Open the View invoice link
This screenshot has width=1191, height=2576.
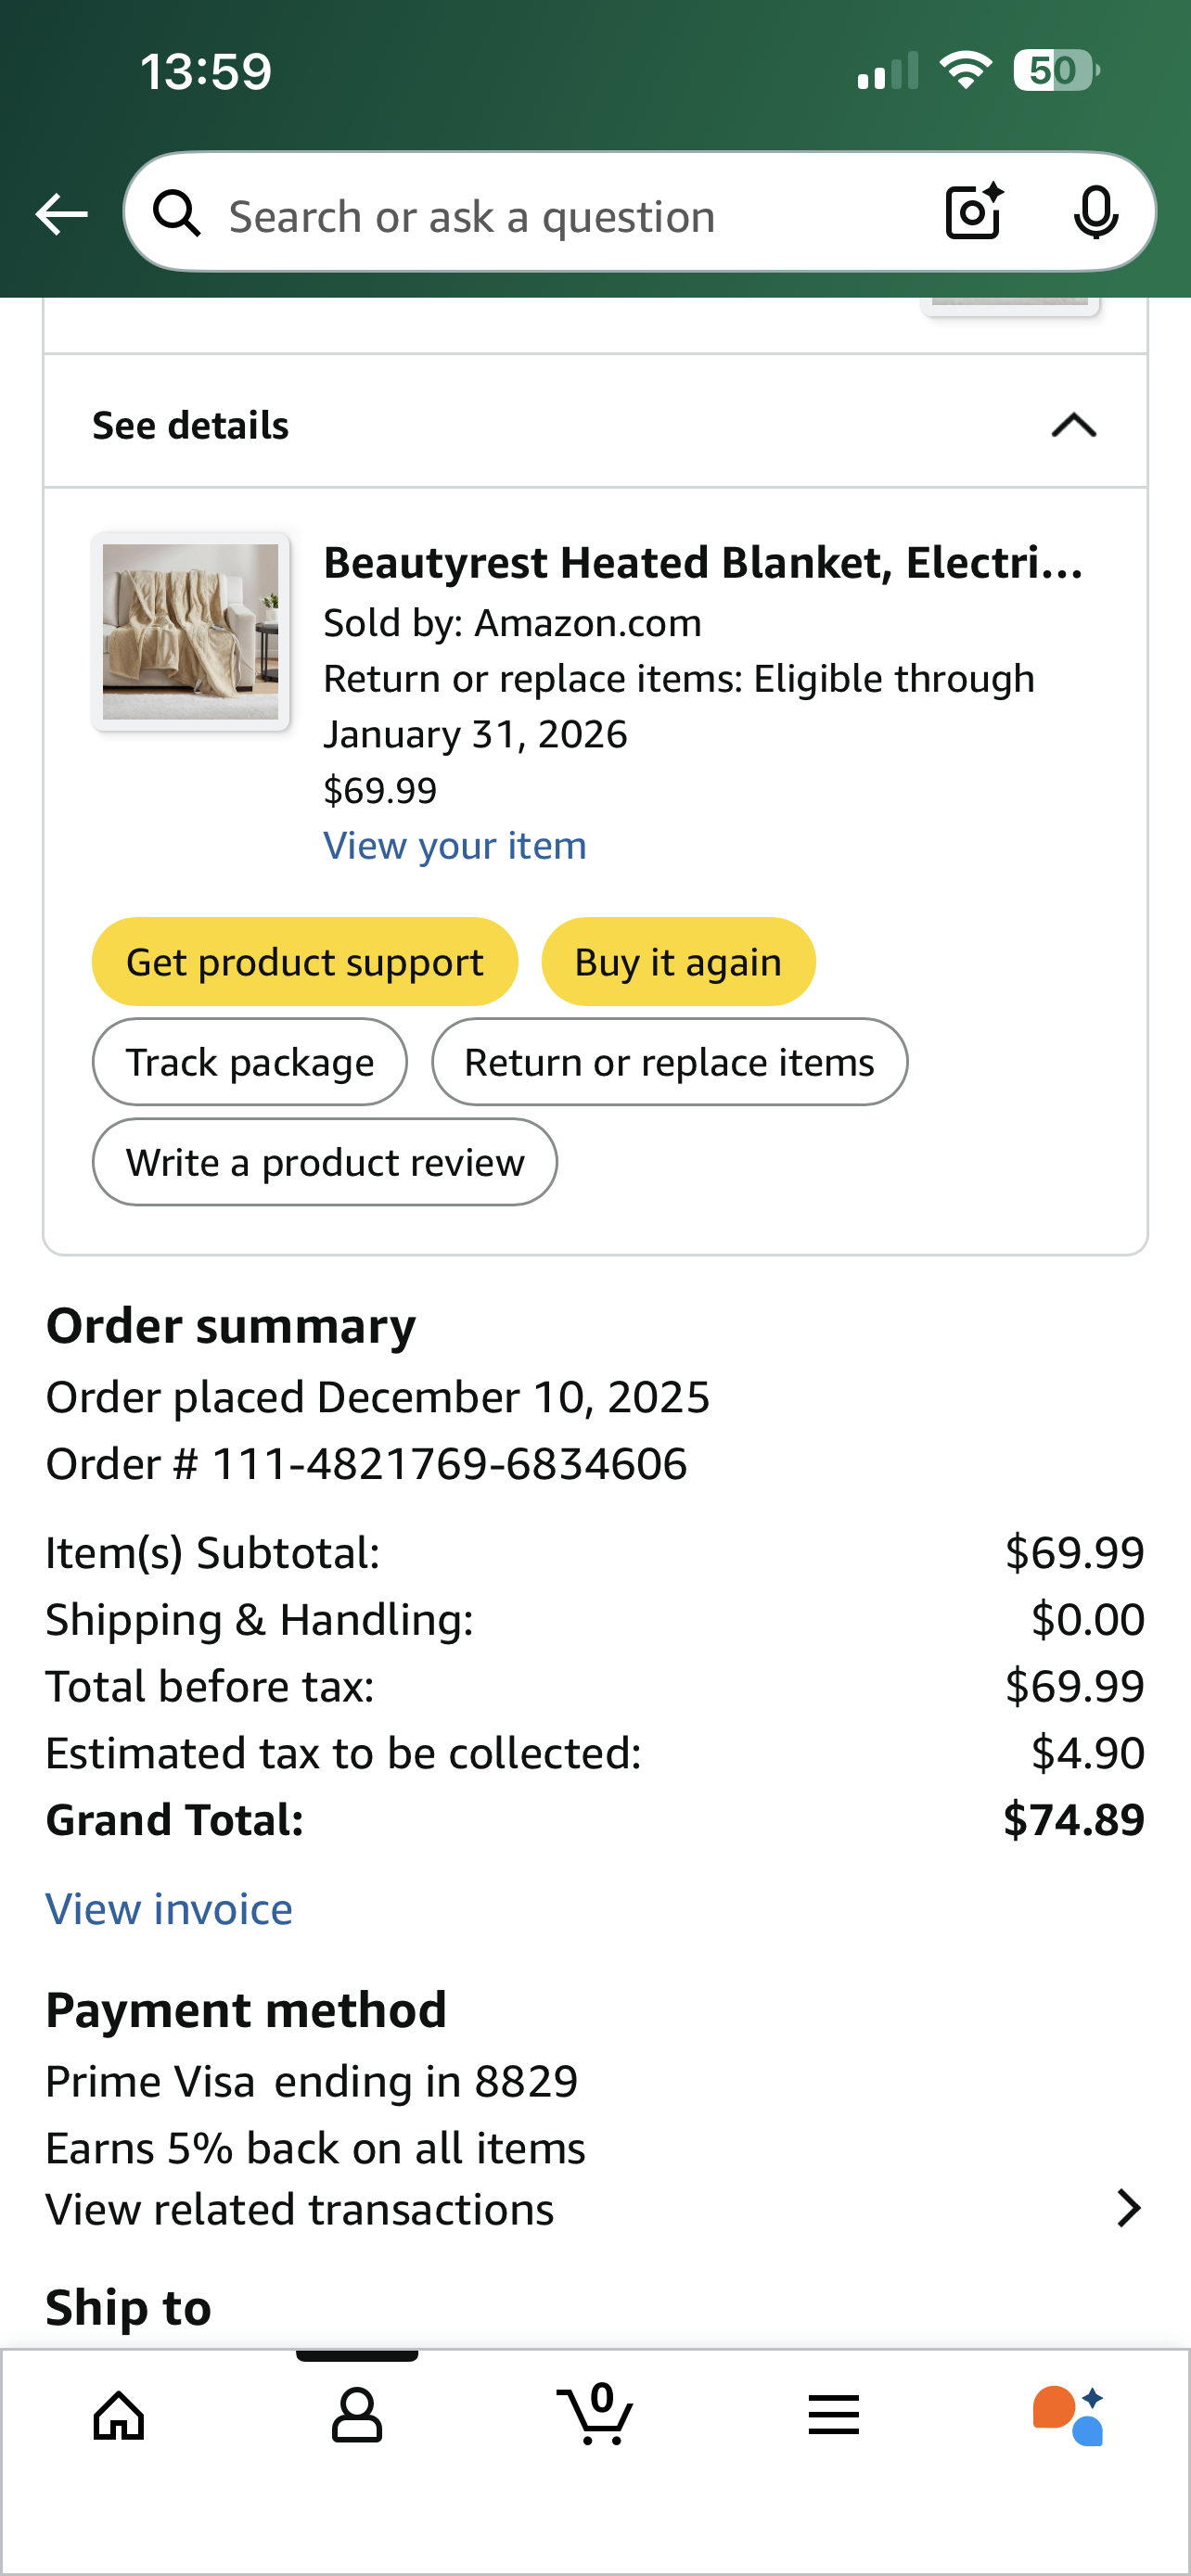[169, 1910]
